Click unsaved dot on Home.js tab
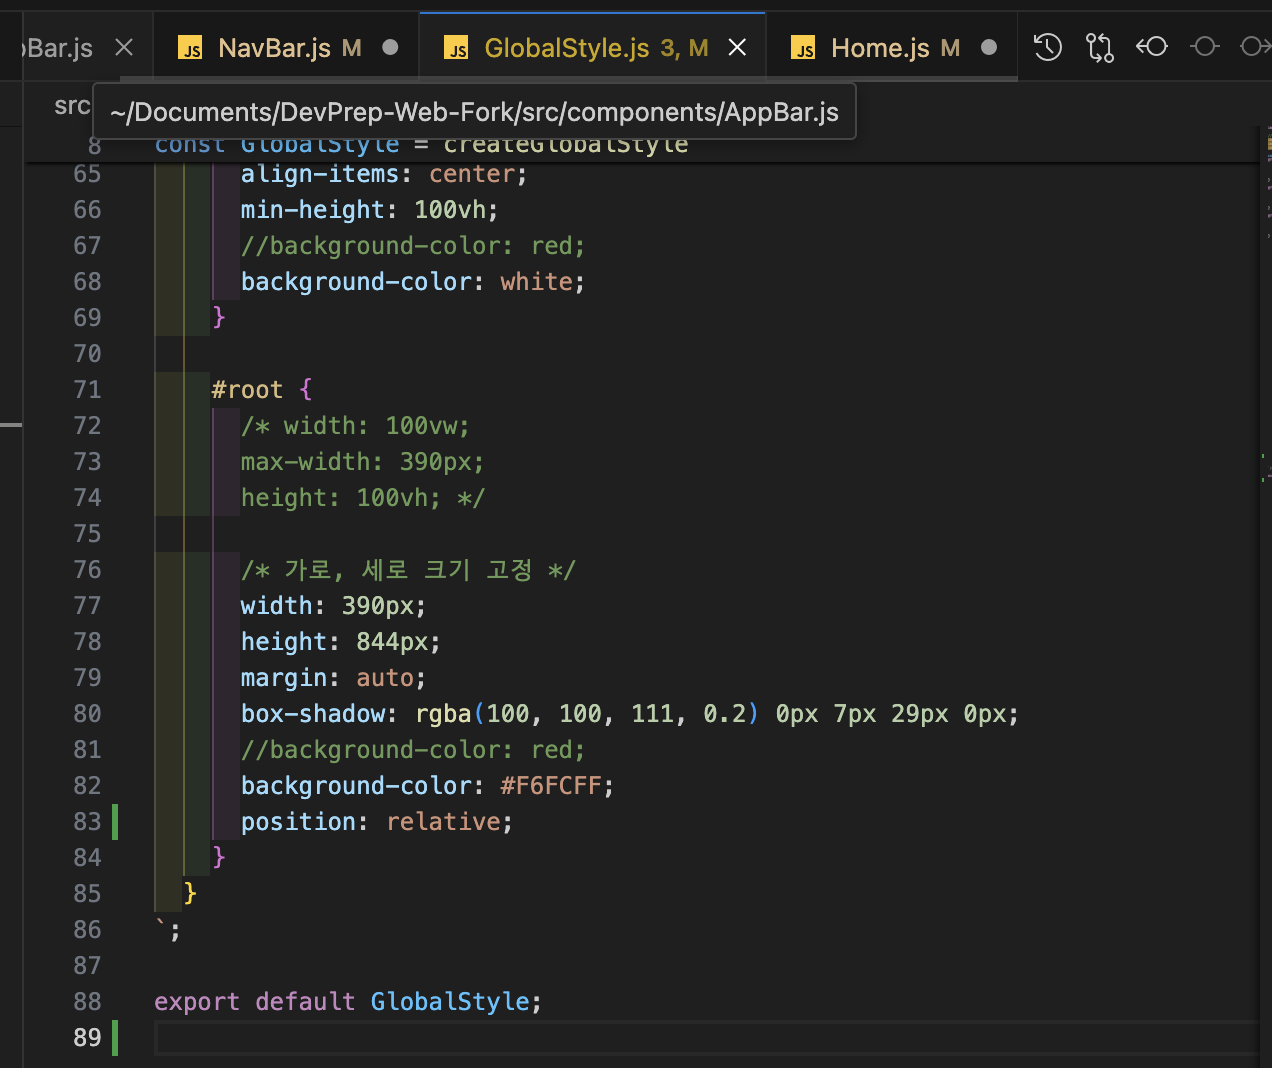1272x1068 pixels. pos(989,47)
